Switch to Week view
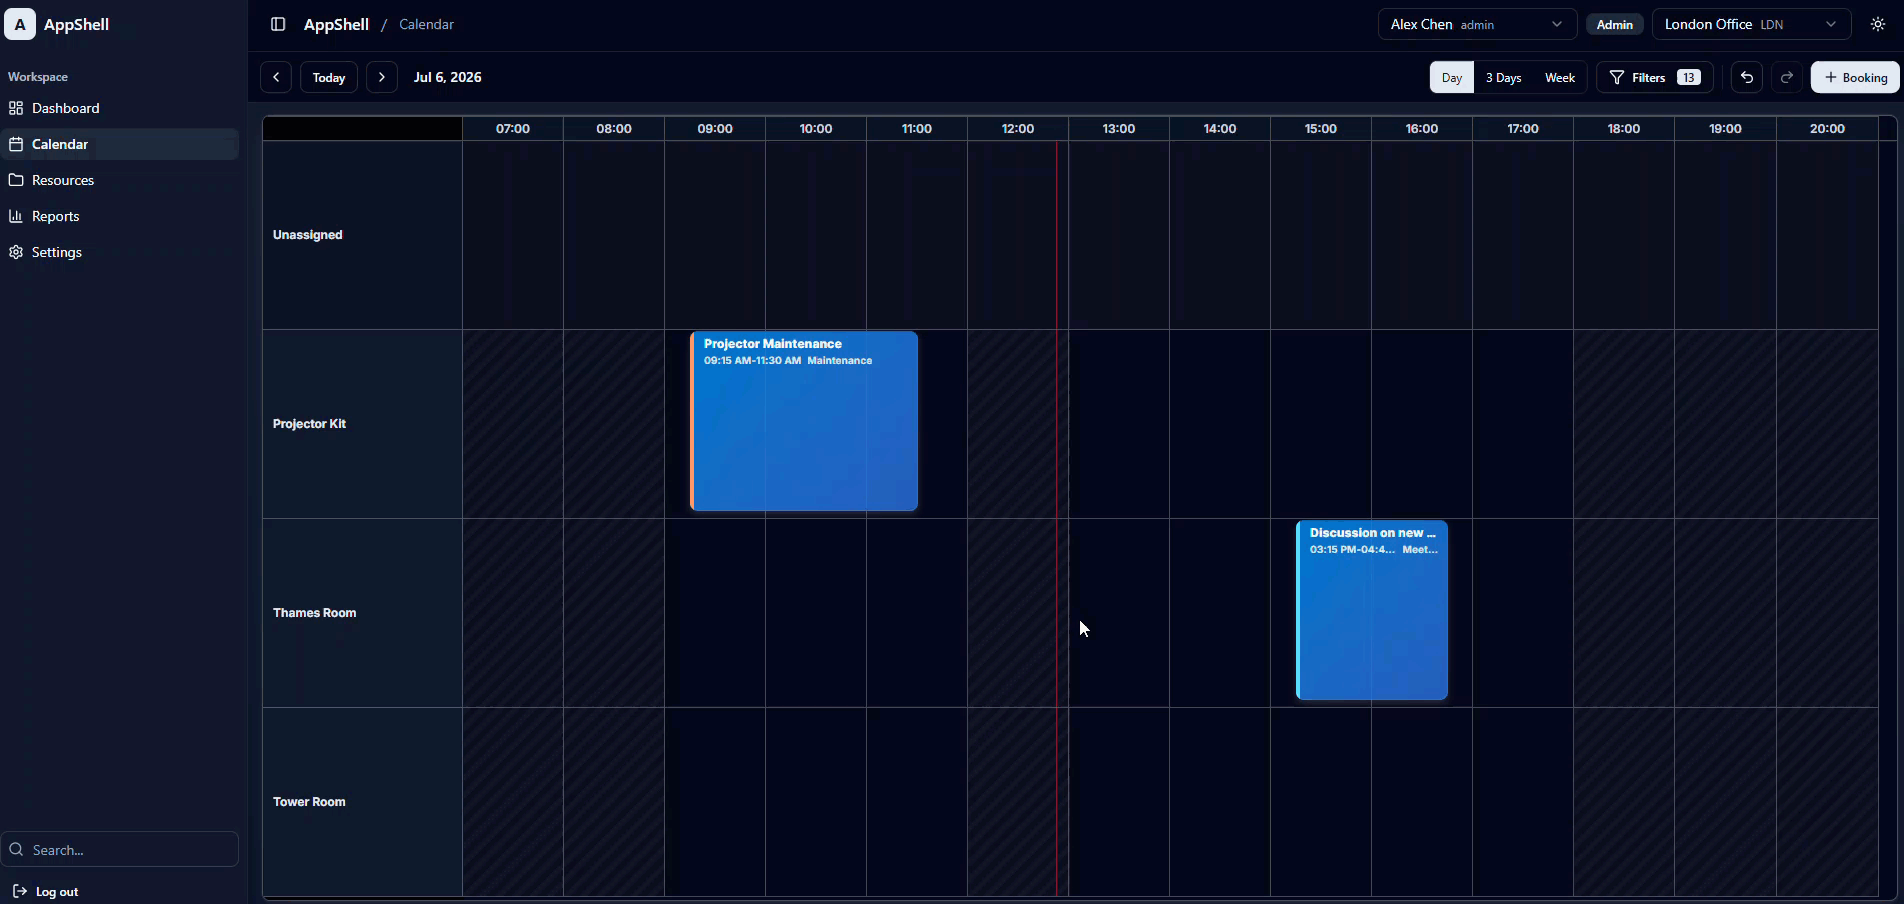Viewport: 1904px width, 904px height. (x=1560, y=77)
